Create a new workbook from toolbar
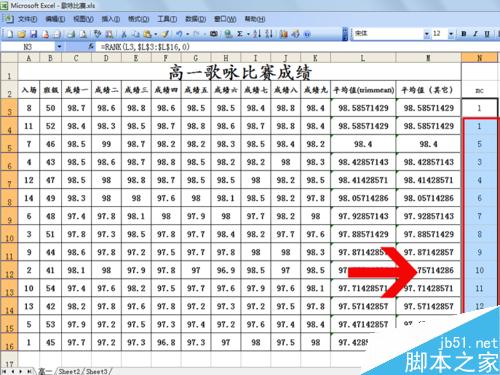 point(10,34)
